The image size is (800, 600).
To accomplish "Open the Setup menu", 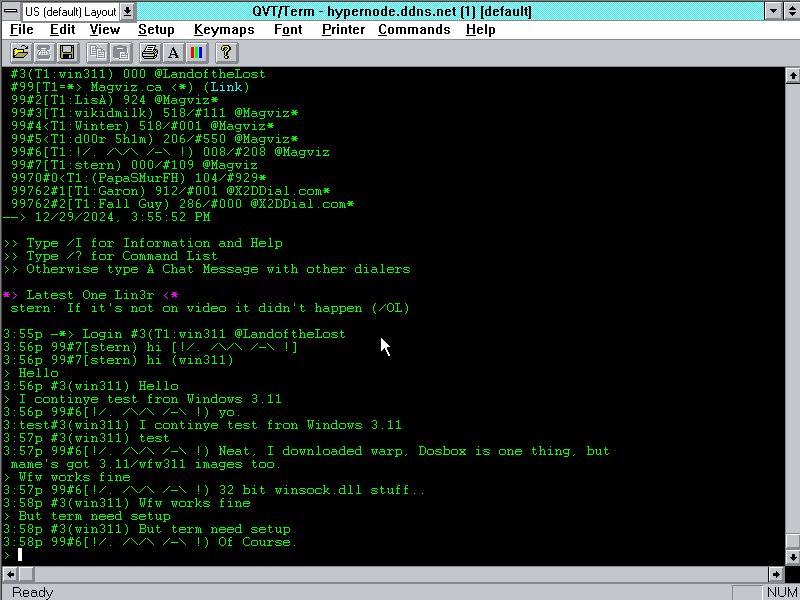I will tap(155, 30).
